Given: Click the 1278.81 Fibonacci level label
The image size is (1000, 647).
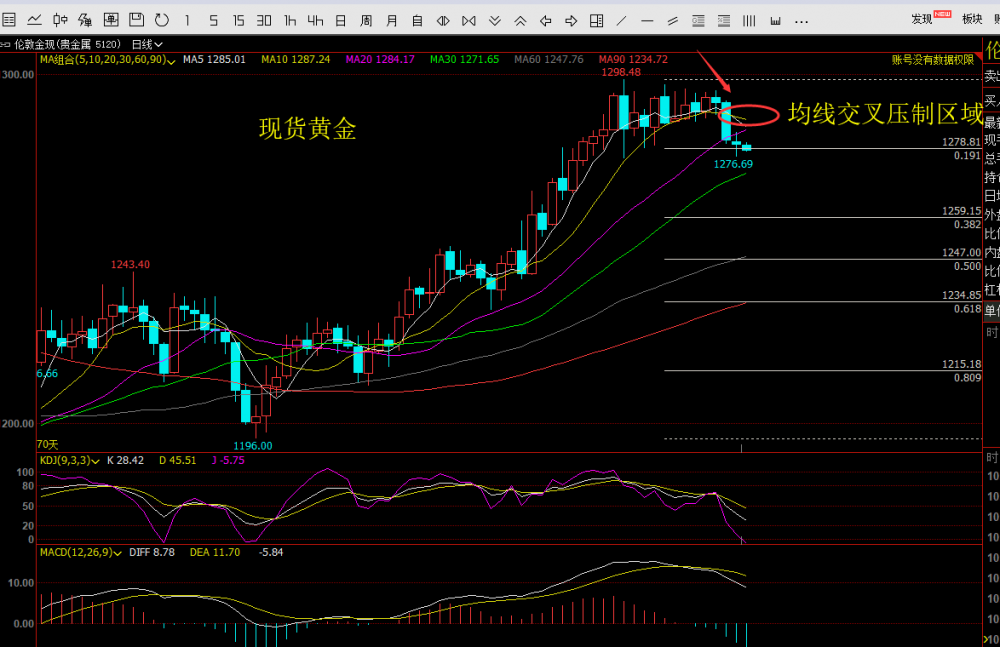Looking at the screenshot, I should pyautogui.click(x=962, y=142).
